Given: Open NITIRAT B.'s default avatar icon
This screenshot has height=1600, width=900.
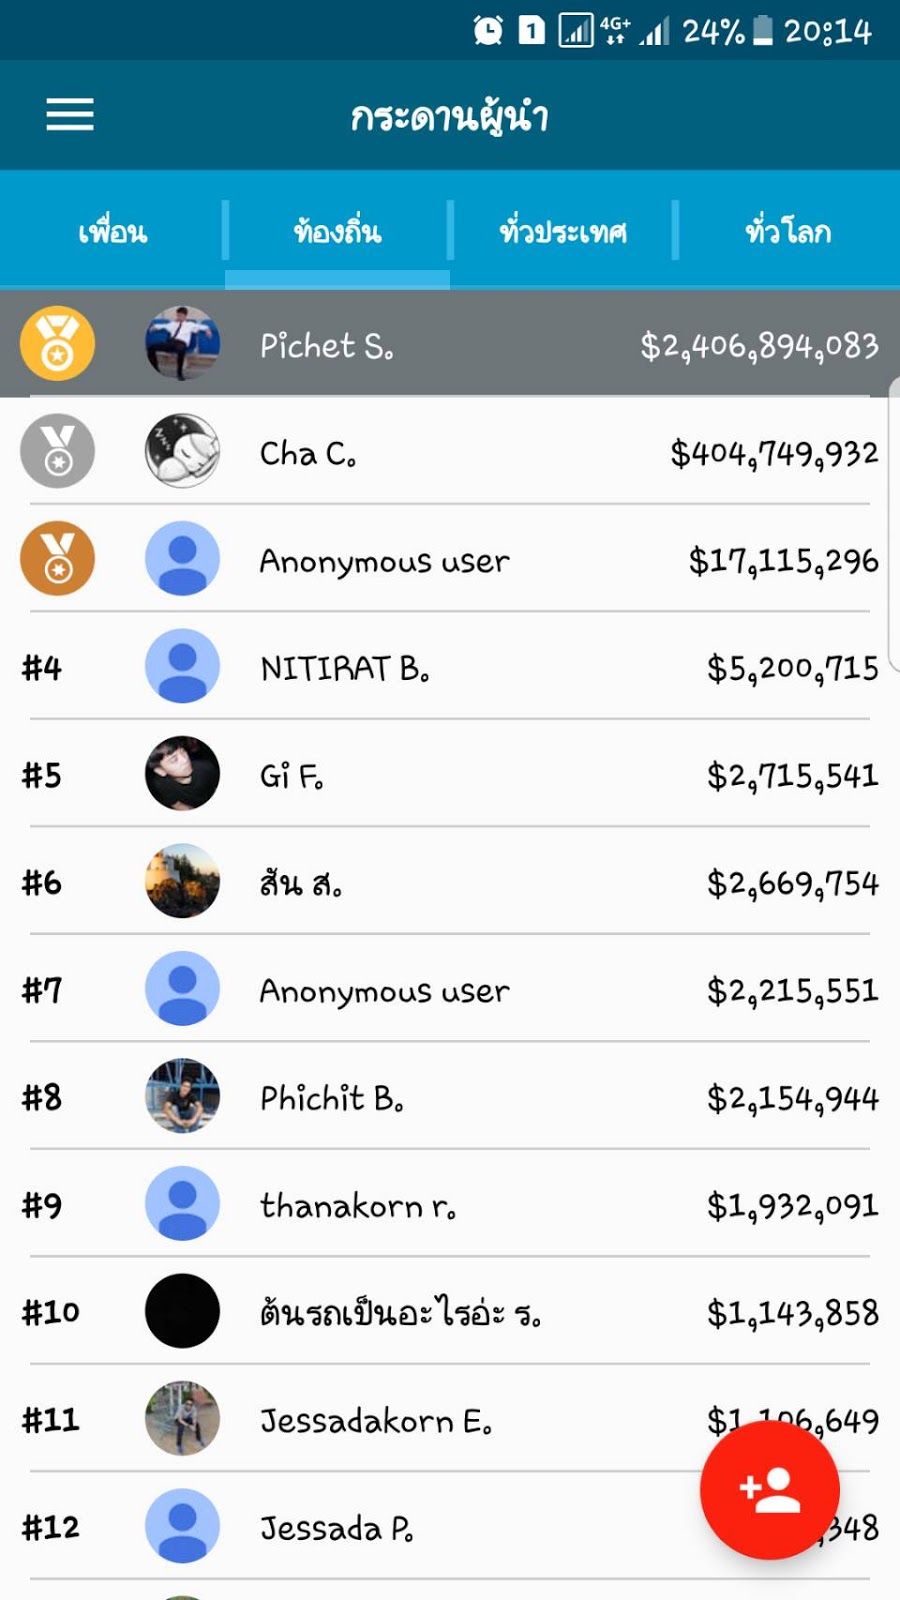Looking at the screenshot, I should [182, 666].
